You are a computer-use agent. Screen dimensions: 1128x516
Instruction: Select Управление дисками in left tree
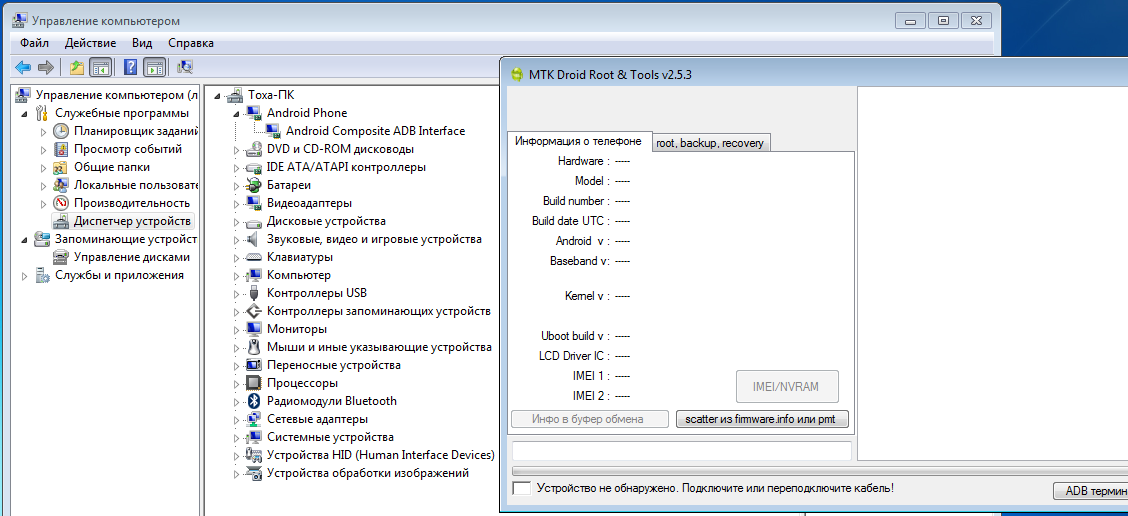pyautogui.click(x=131, y=257)
